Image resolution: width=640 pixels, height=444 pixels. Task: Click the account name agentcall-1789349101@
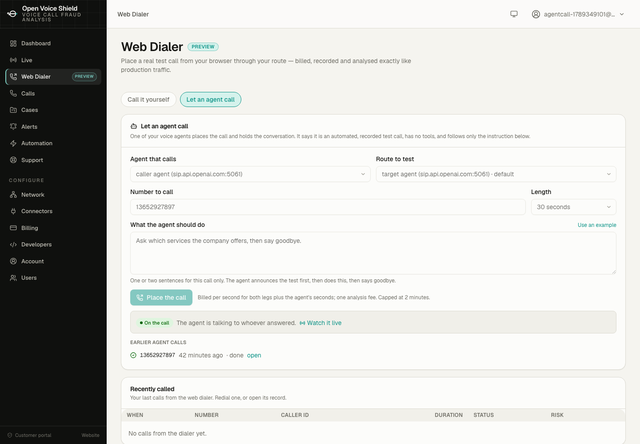coord(579,14)
